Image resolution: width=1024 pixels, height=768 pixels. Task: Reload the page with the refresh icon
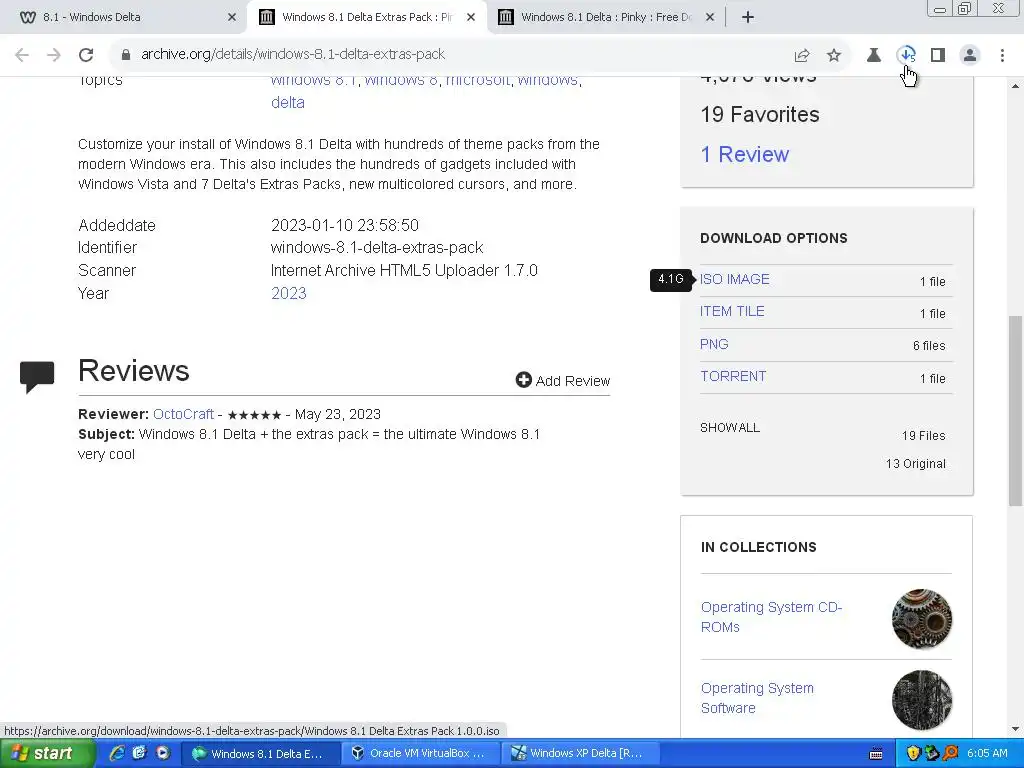pyautogui.click(x=86, y=55)
